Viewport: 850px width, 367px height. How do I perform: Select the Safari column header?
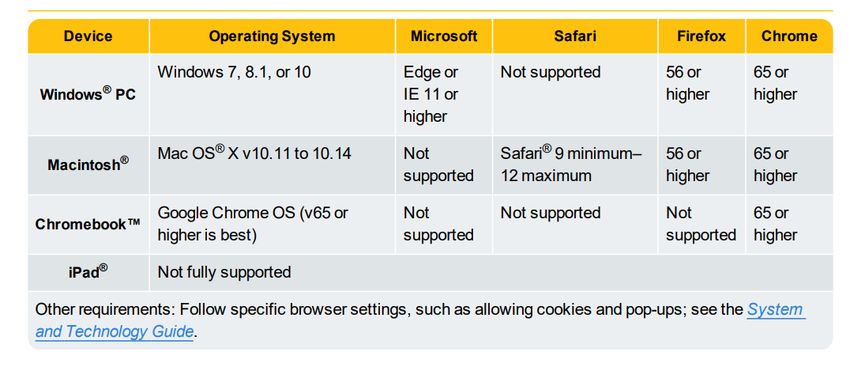tap(575, 36)
